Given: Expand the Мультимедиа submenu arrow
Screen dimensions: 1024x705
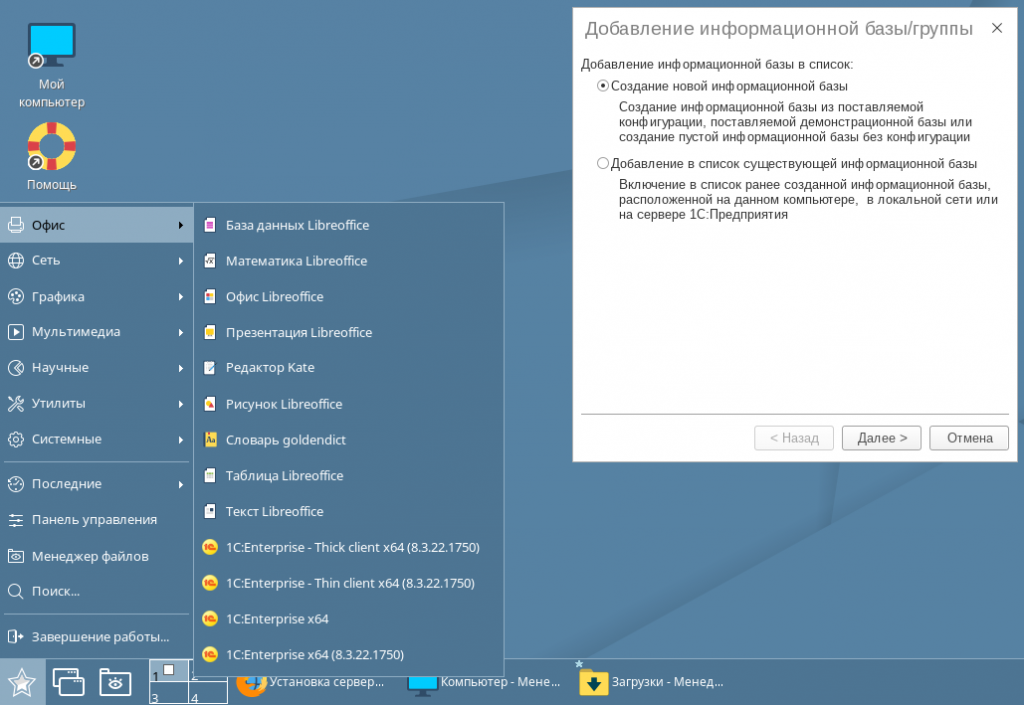Looking at the screenshot, I should 181,332.
